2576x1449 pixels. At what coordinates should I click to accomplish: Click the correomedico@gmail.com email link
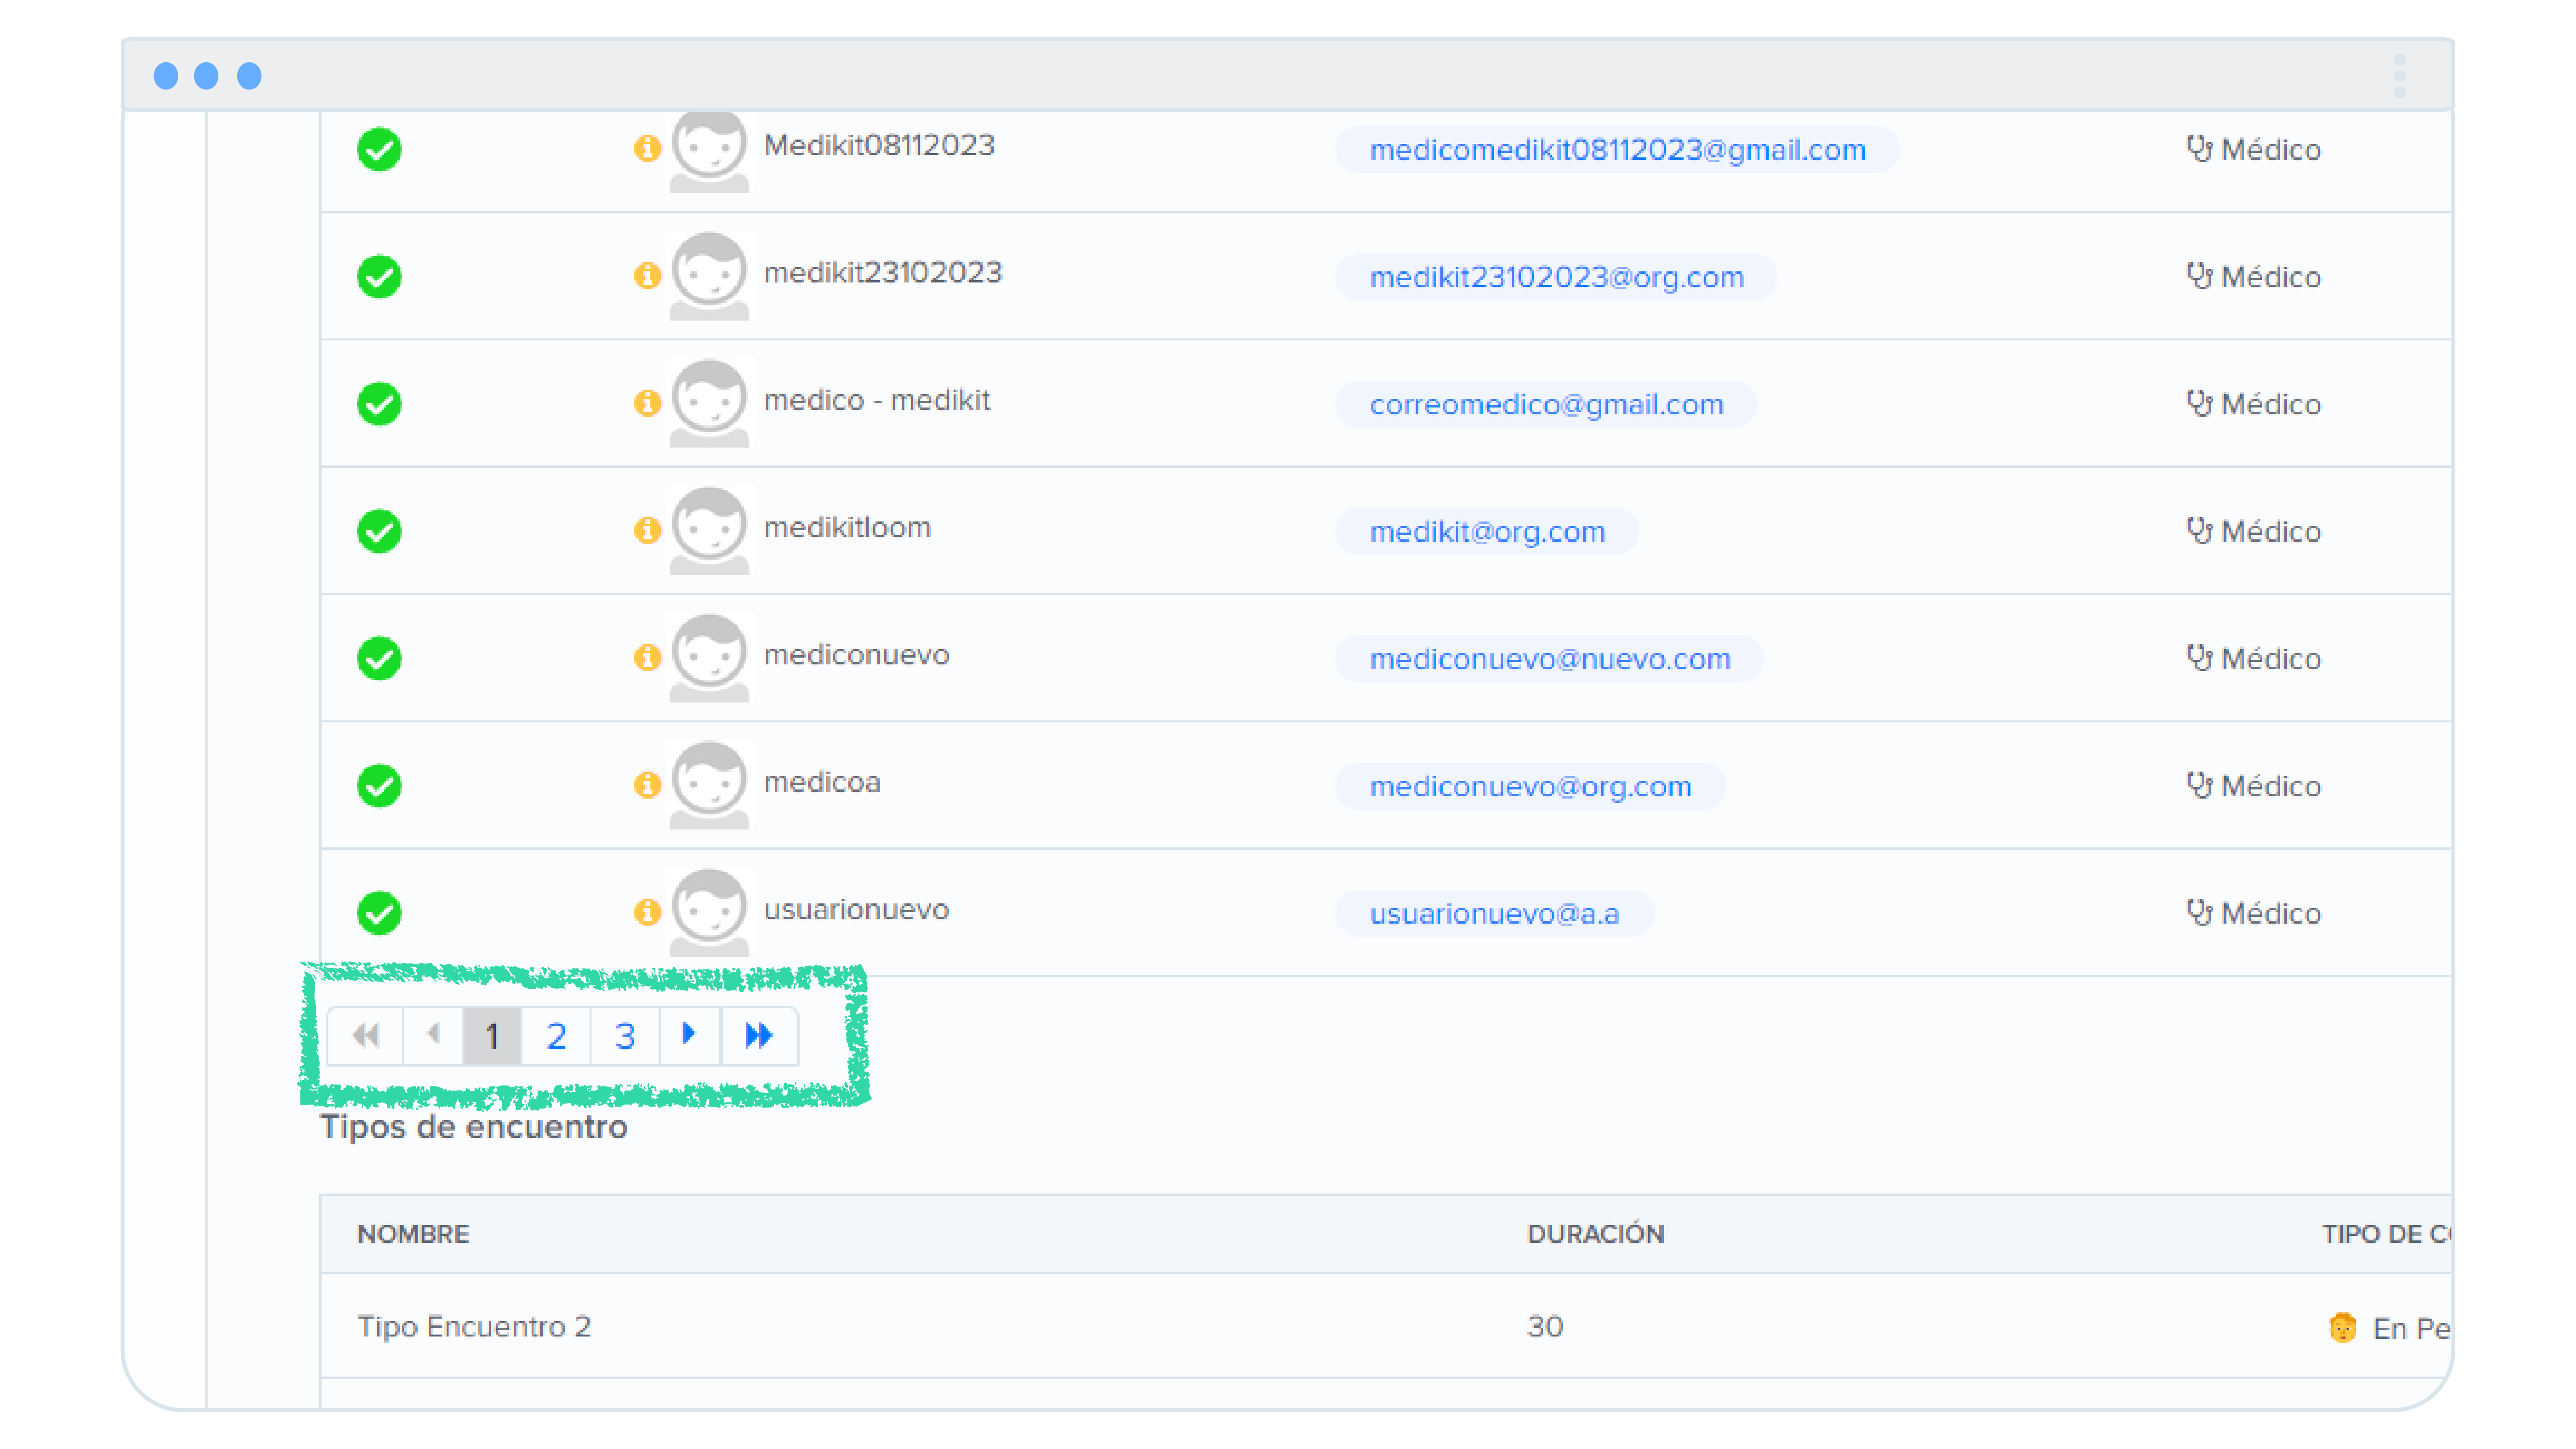click(1546, 405)
